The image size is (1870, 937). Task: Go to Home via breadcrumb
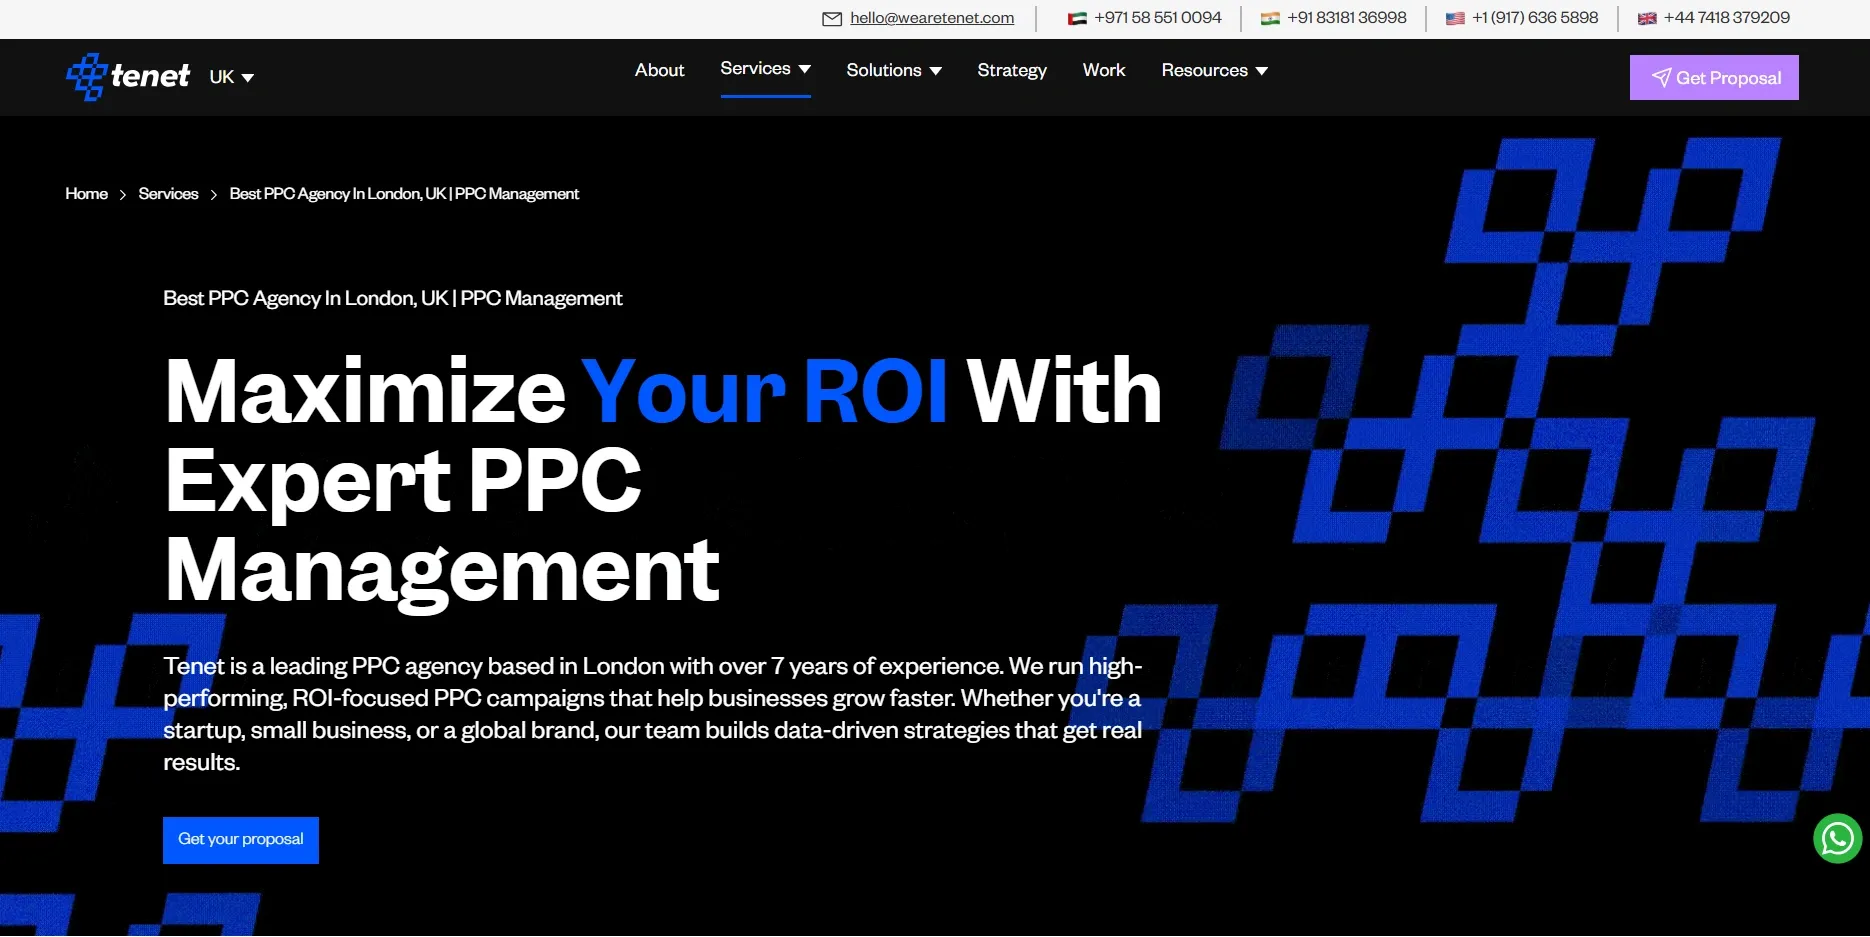pyautogui.click(x=87, y=194)
